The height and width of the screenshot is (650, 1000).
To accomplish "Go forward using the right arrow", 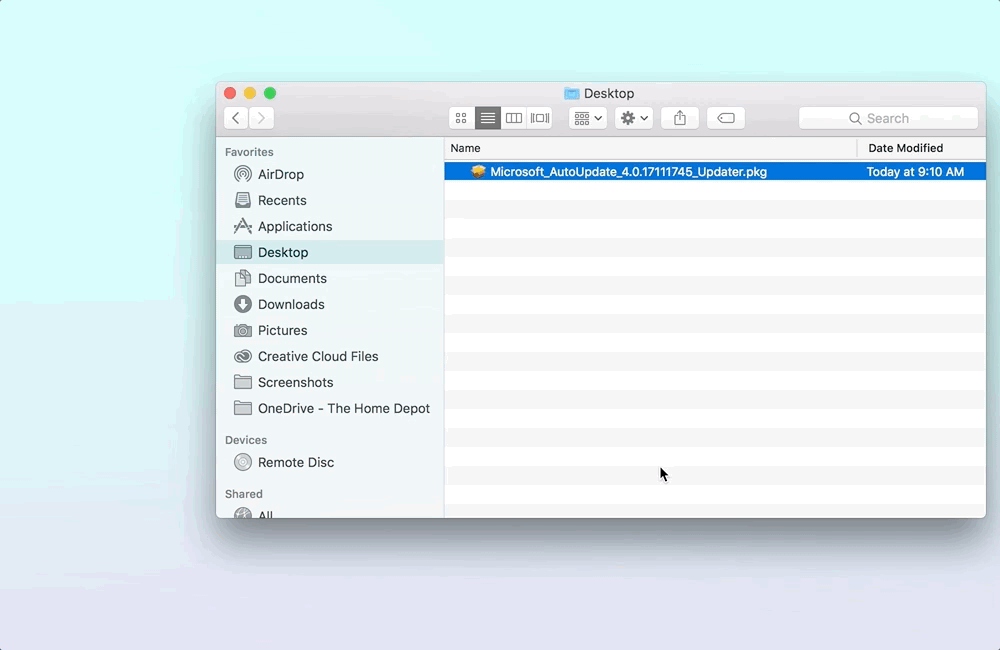I will point(261,118).
